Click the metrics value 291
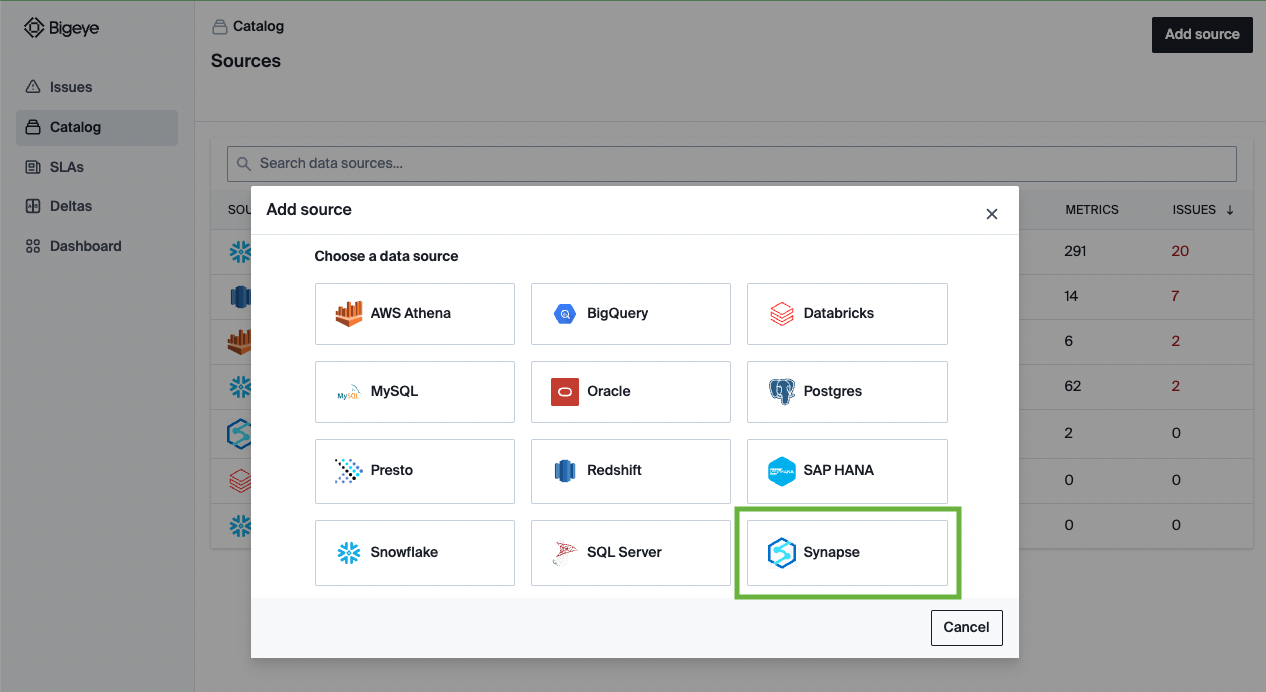The height and width of the screenshot is (692, 1266). 1077,251
